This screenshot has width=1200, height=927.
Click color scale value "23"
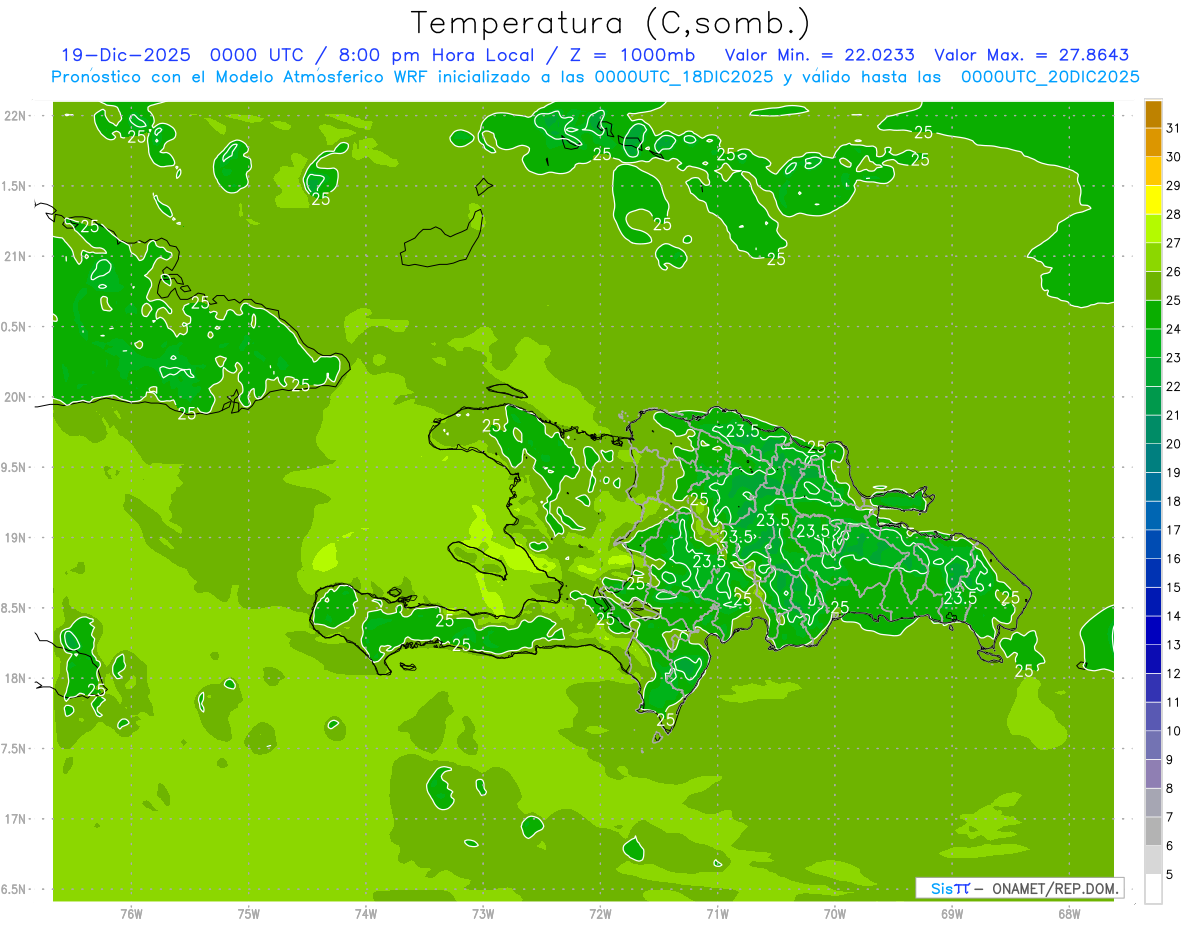point(1174,358)
